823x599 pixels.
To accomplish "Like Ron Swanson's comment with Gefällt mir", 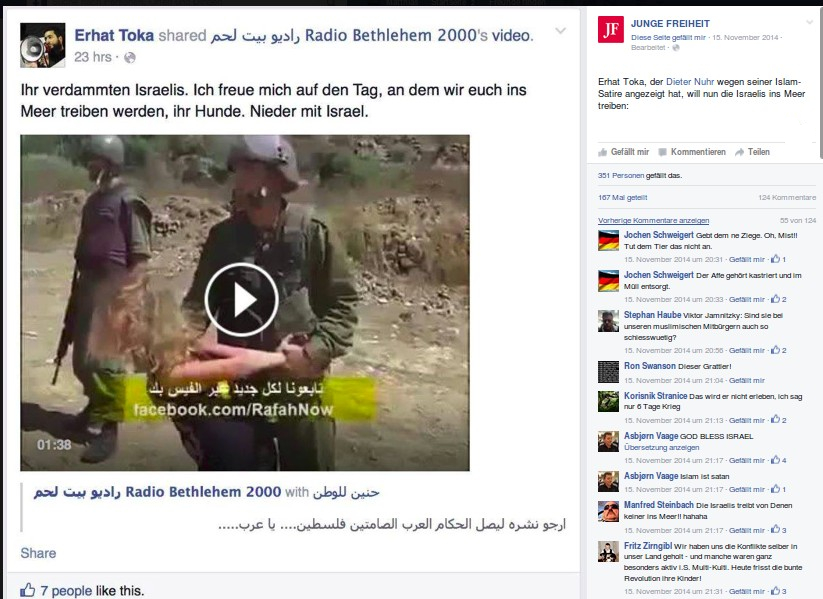I will click(746, 380).
